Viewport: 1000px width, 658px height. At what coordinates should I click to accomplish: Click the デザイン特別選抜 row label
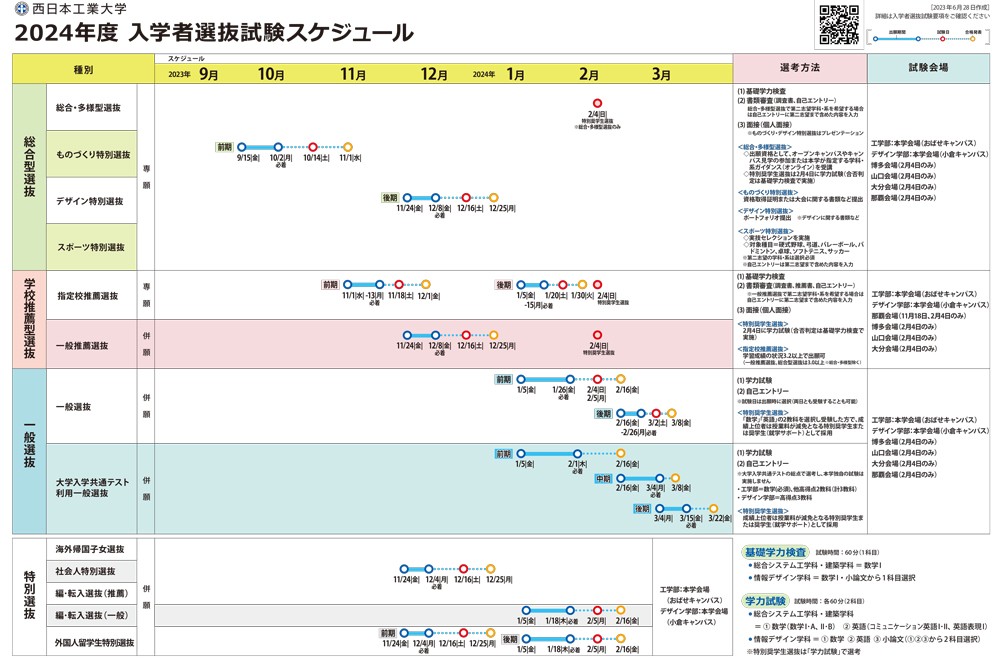89,201
